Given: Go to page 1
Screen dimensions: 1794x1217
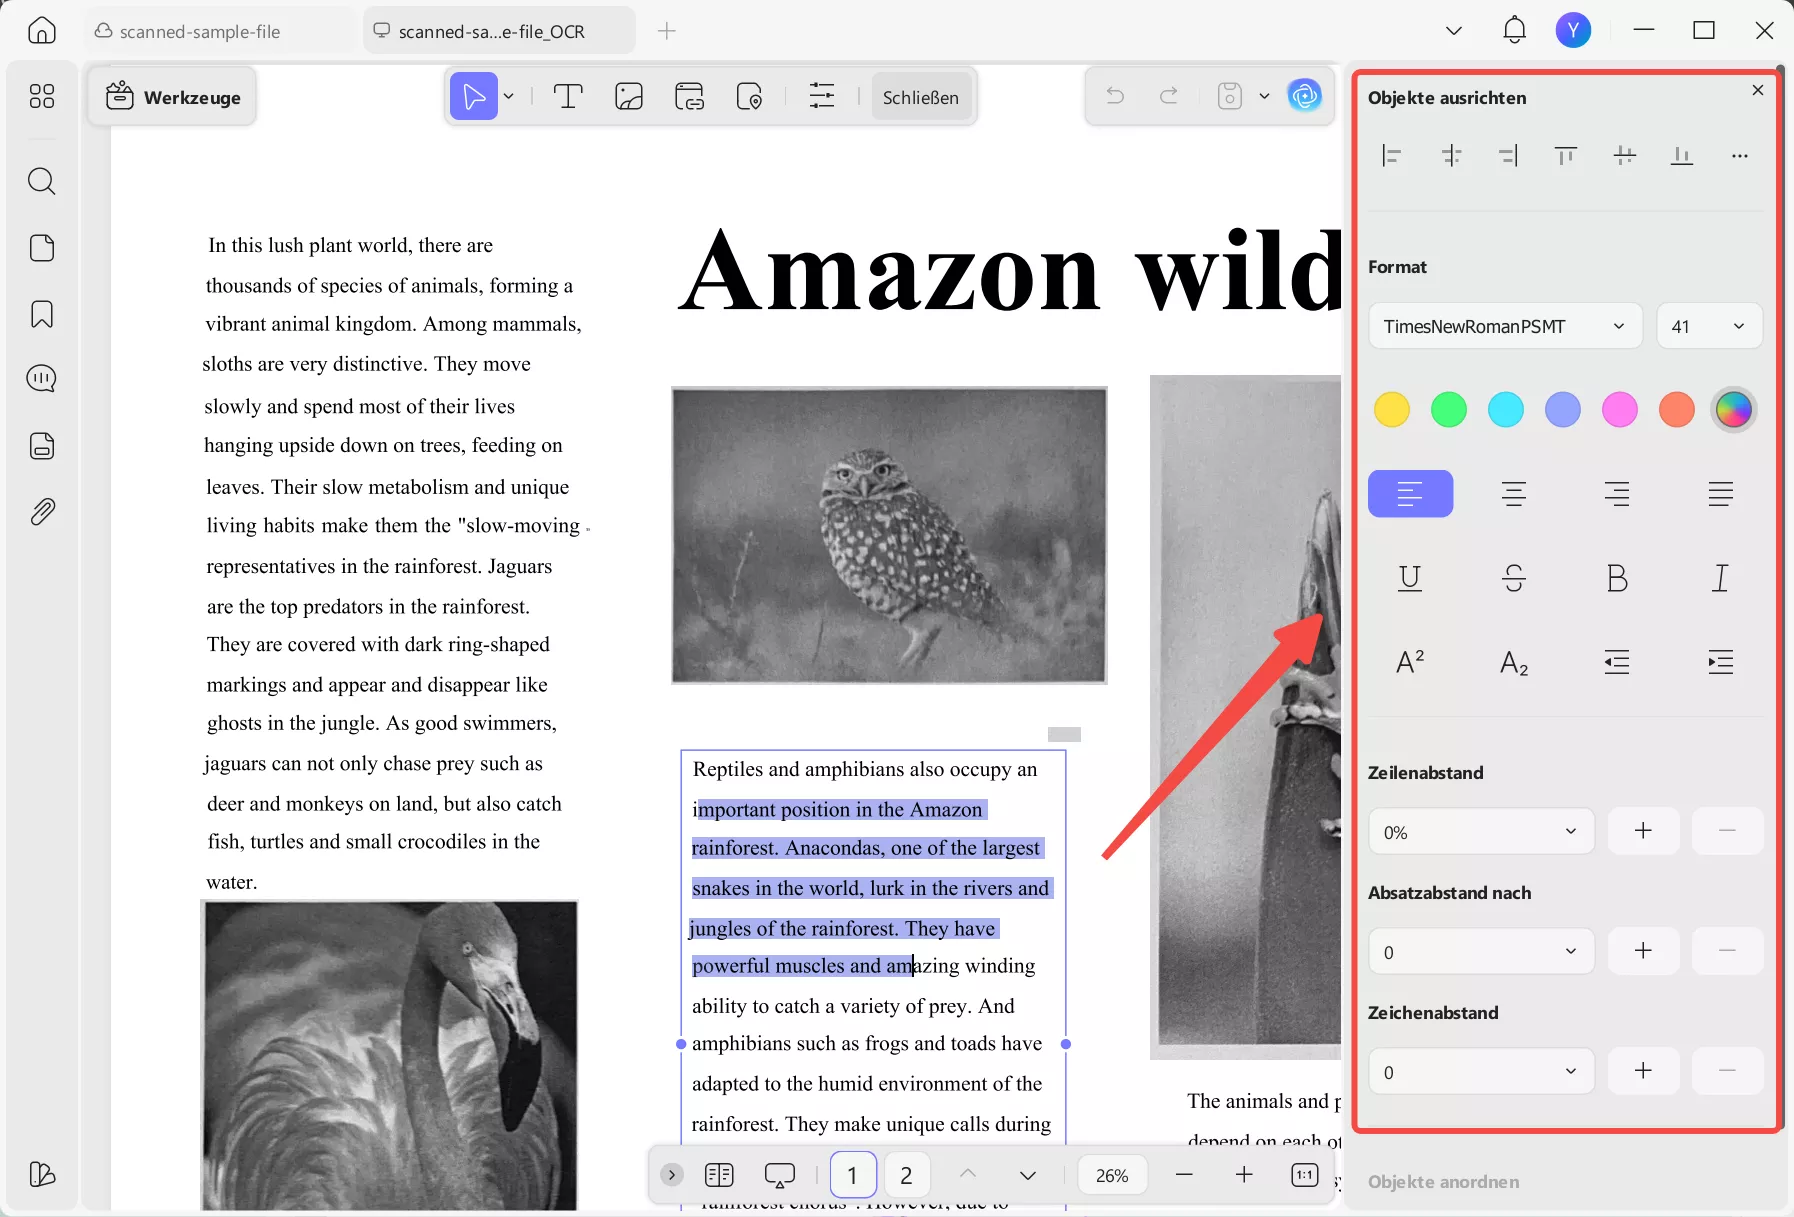Looking at the screenshot, I should [853, 1175].
